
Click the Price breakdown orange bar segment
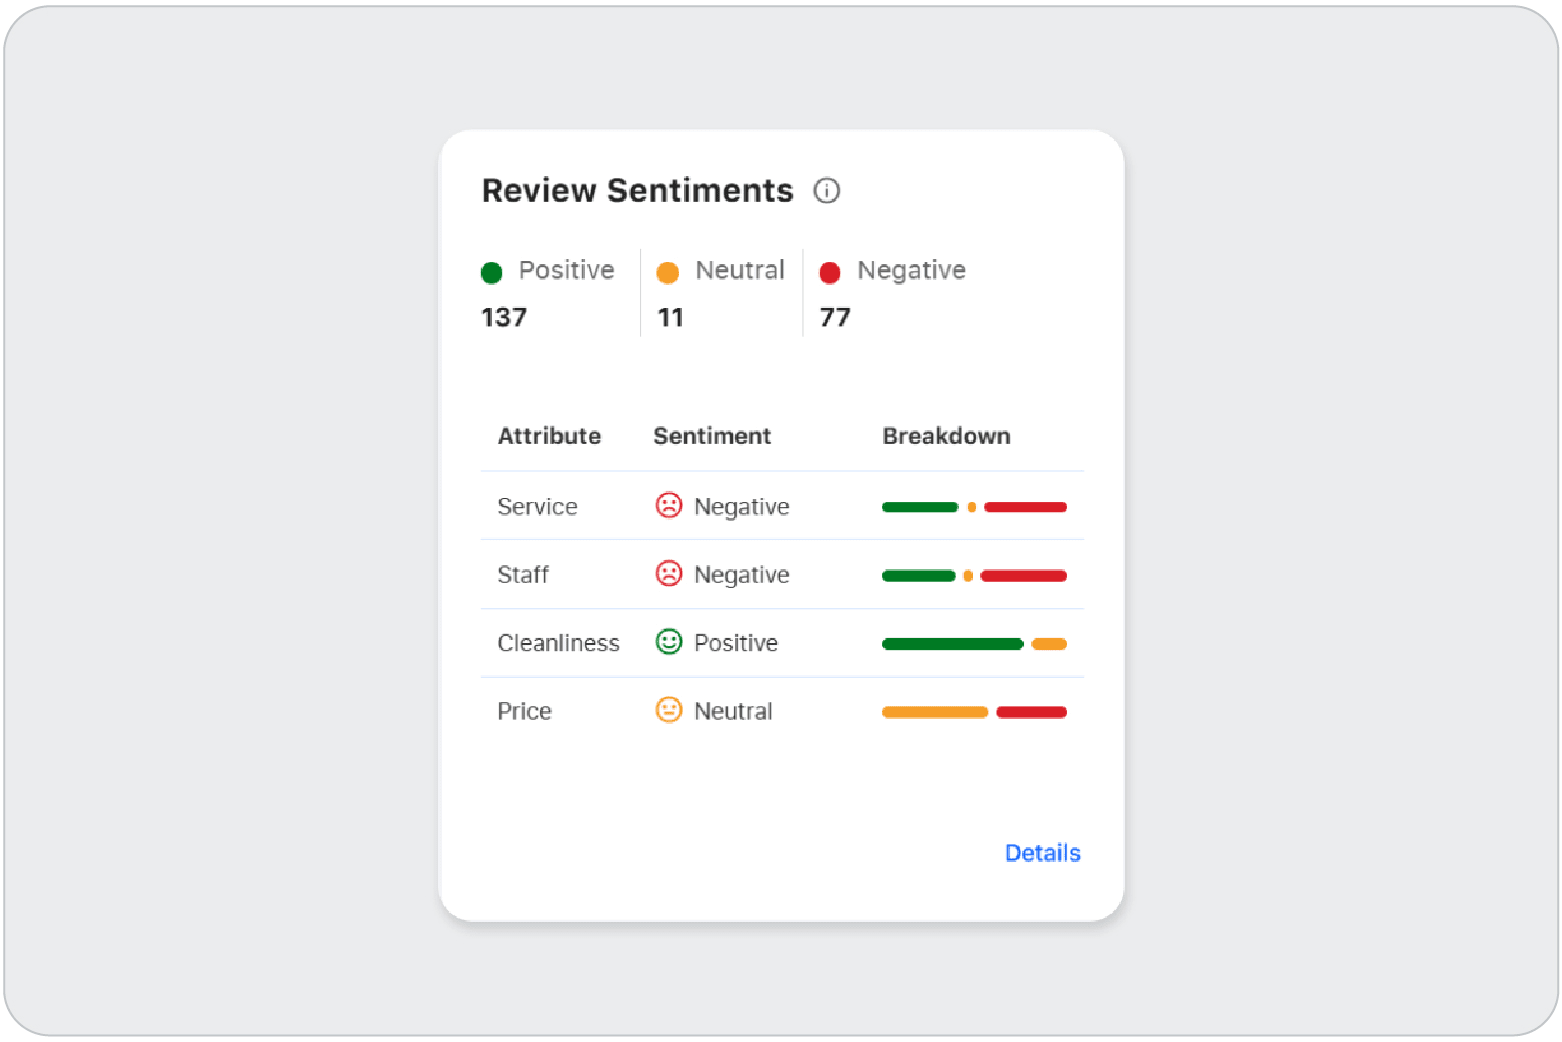pyautogui.click(x=935, y=712)
